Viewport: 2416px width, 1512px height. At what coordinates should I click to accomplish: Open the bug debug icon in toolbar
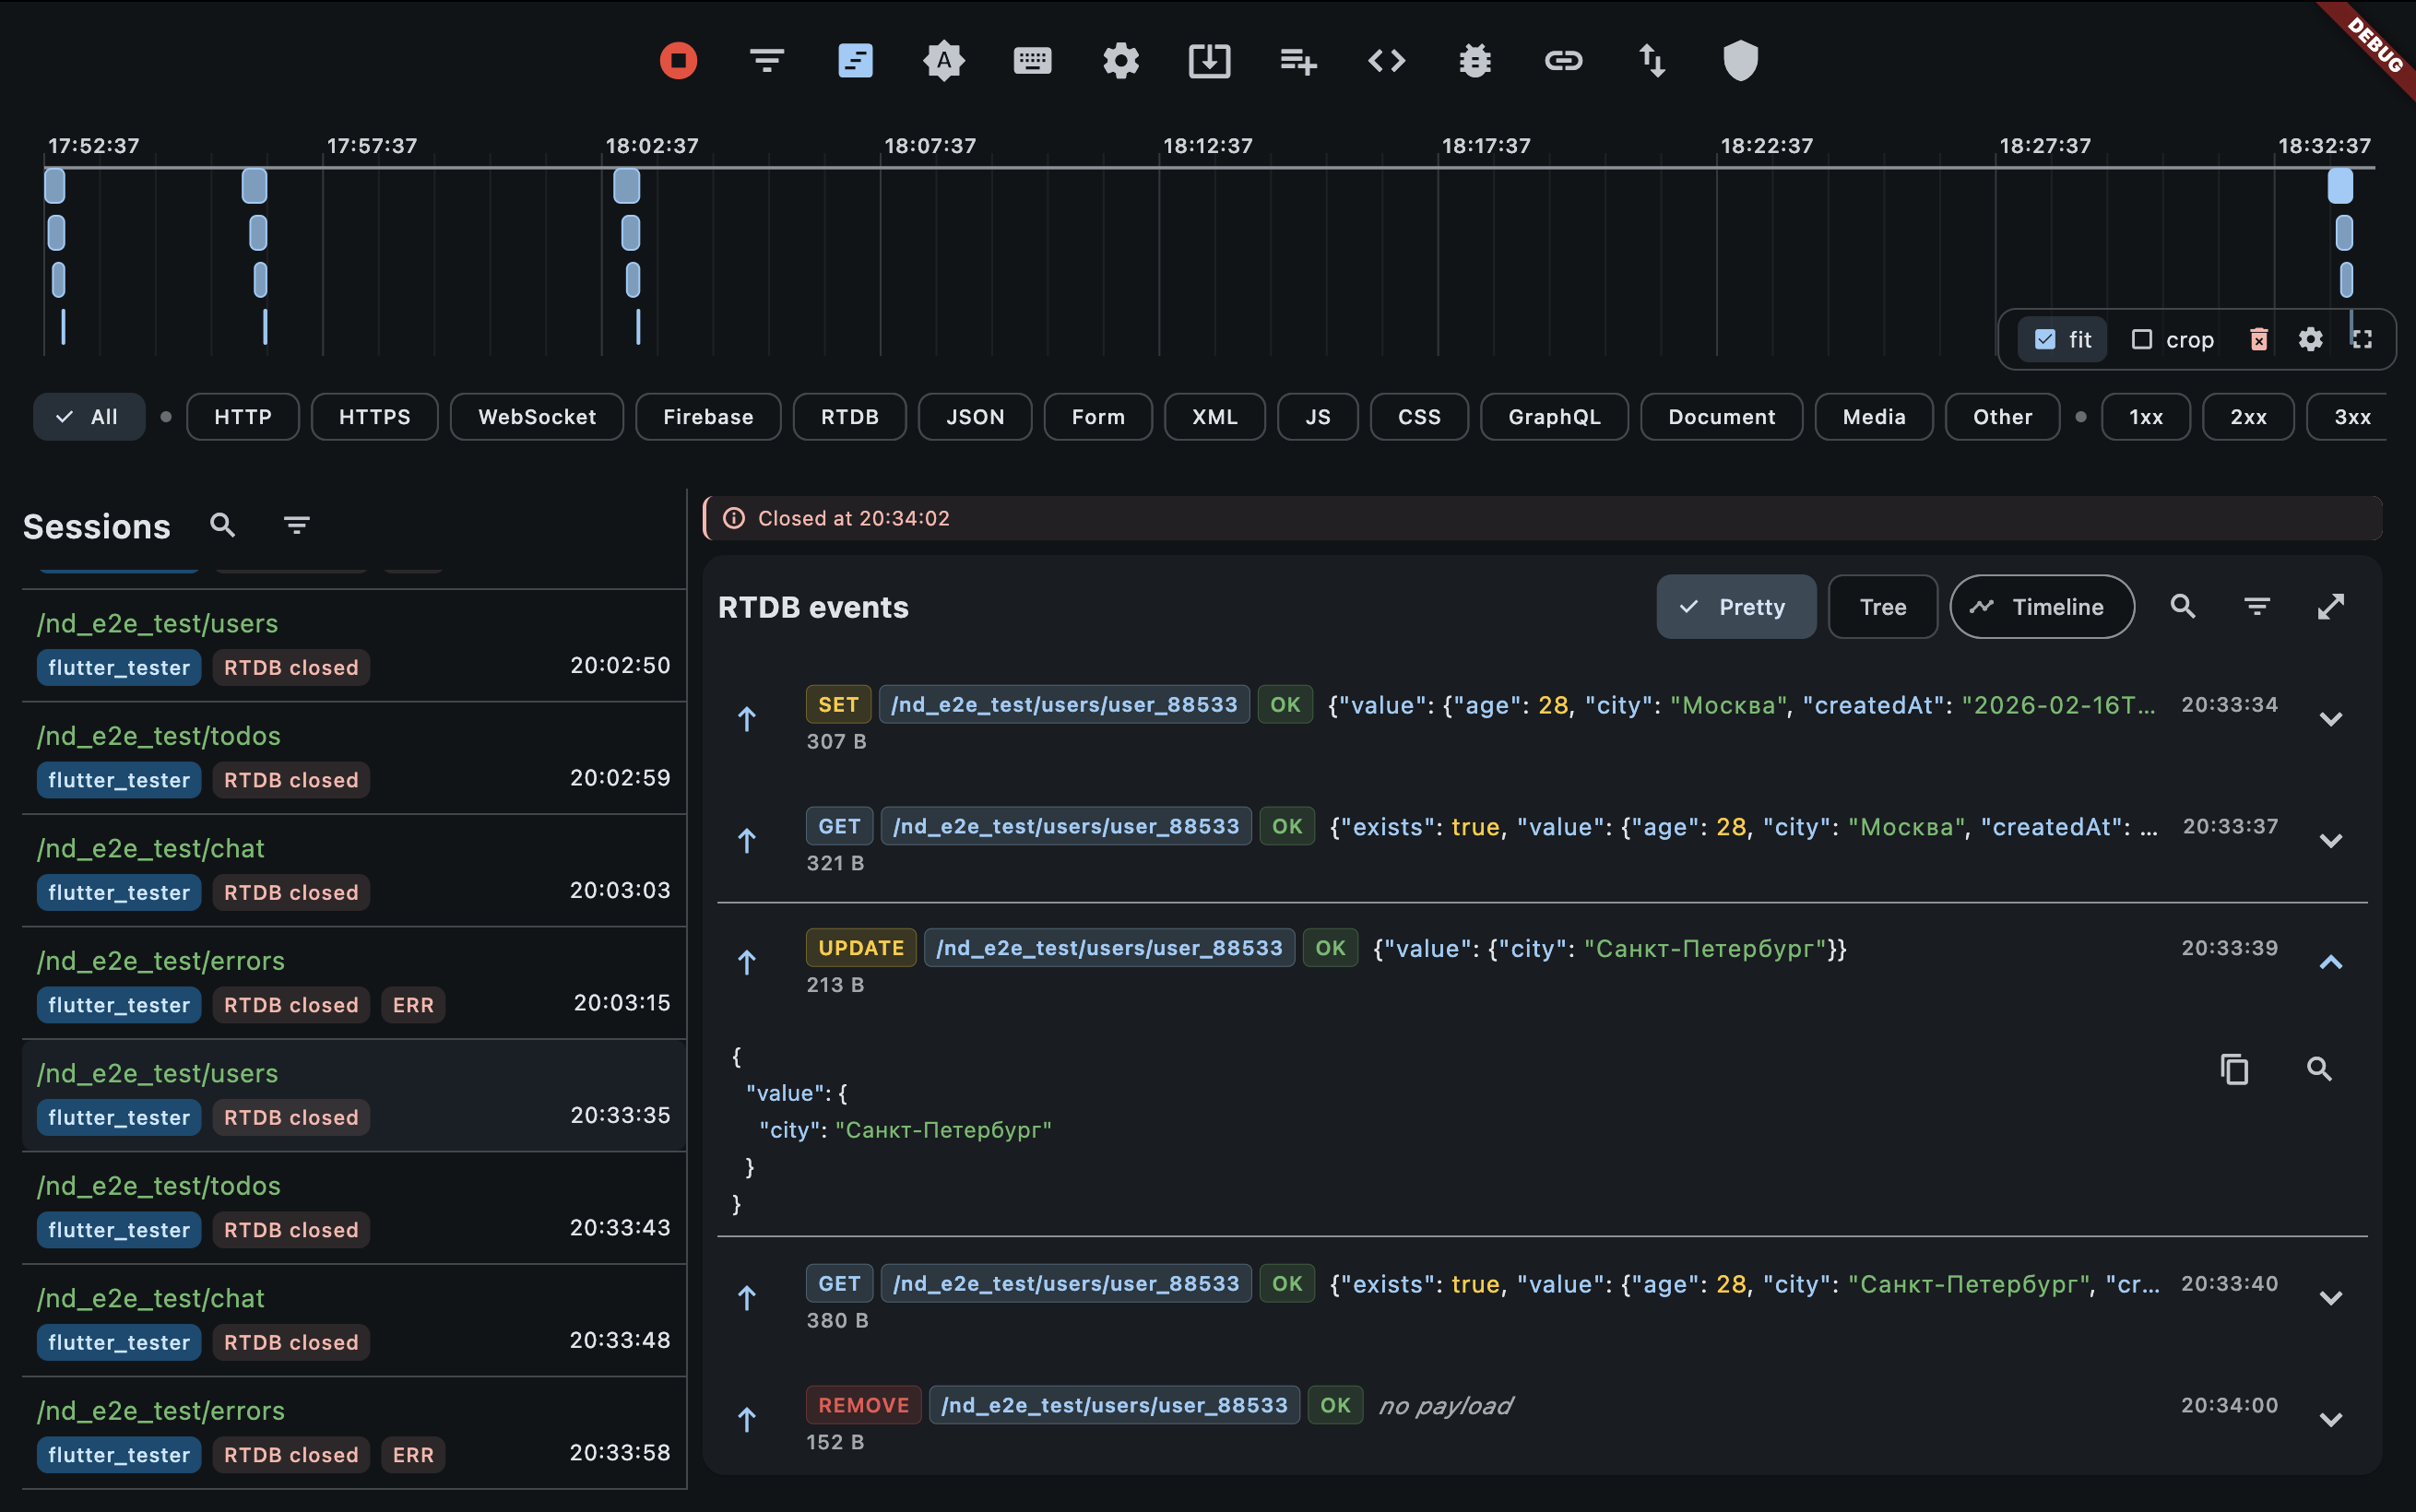tap(1475, 61)
